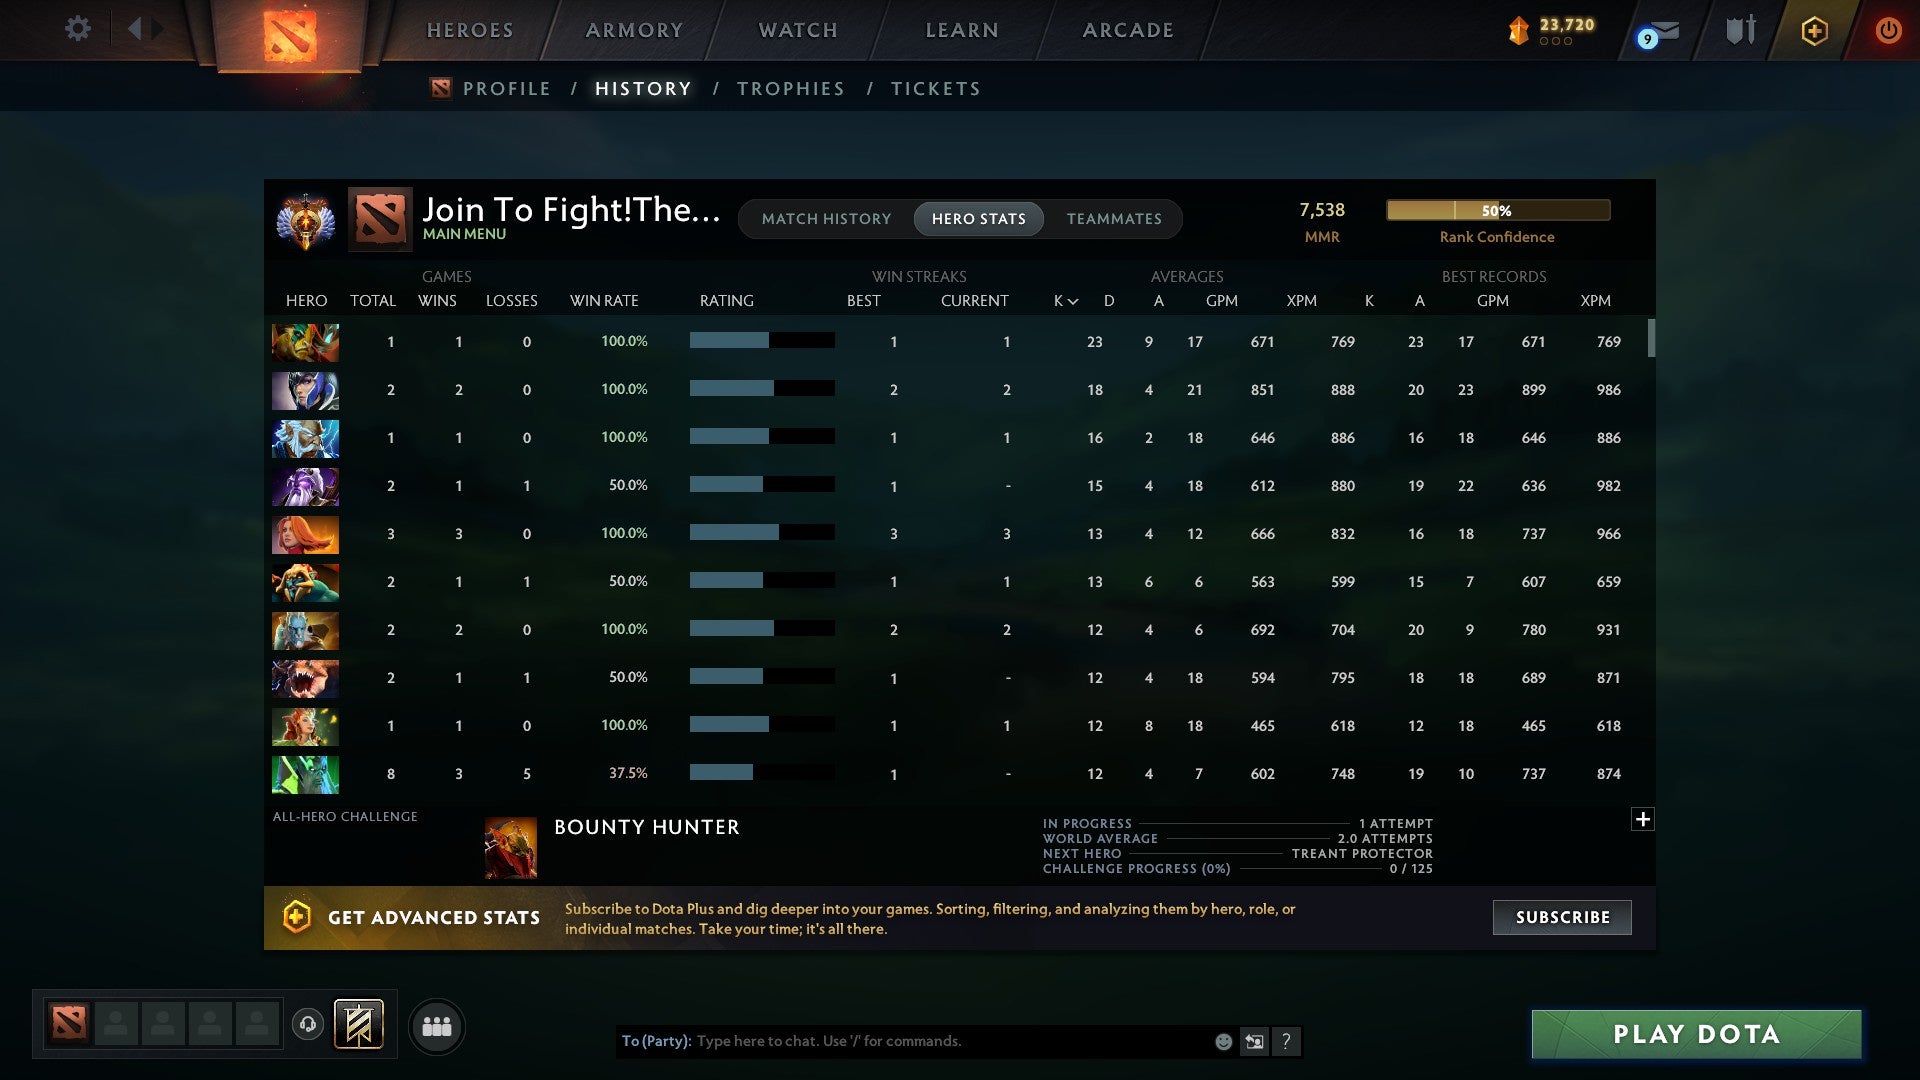
Task: Click the power exit icon top right
Action: click(1889, 31)
